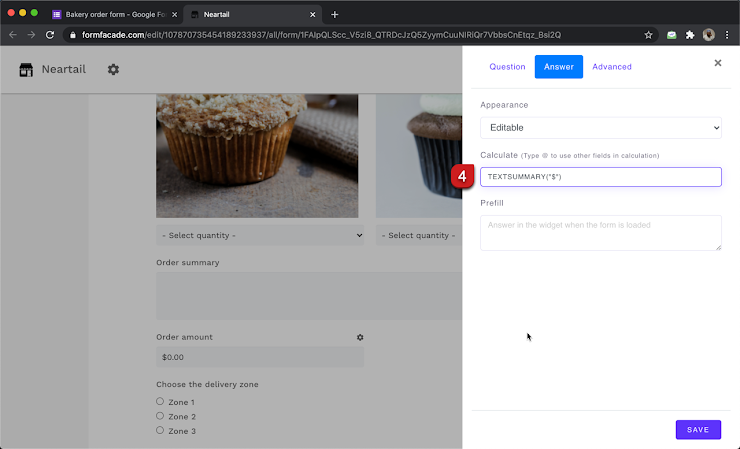This screenshot has height=449, width=740.
Task: Switch to the Advanced tab
Action: (x=611, y=67)
